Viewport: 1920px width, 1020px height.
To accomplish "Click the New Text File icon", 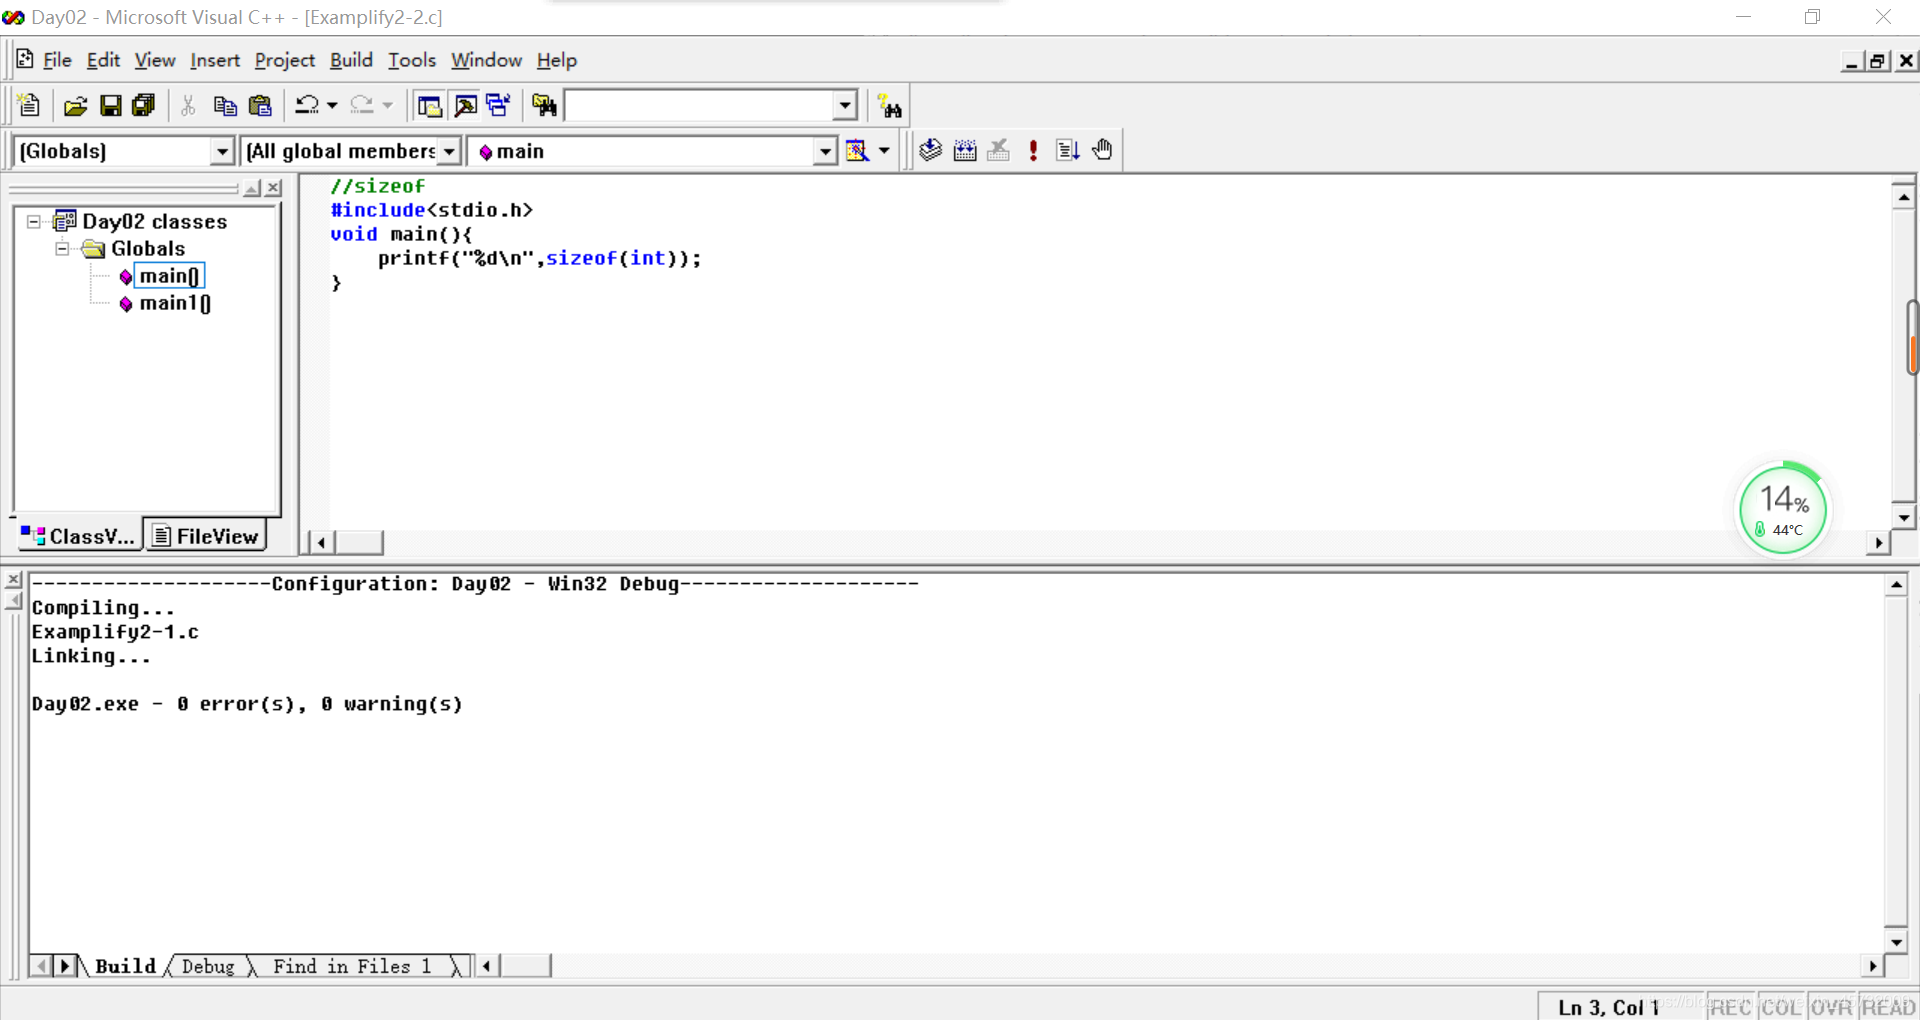I will [28, 105].
